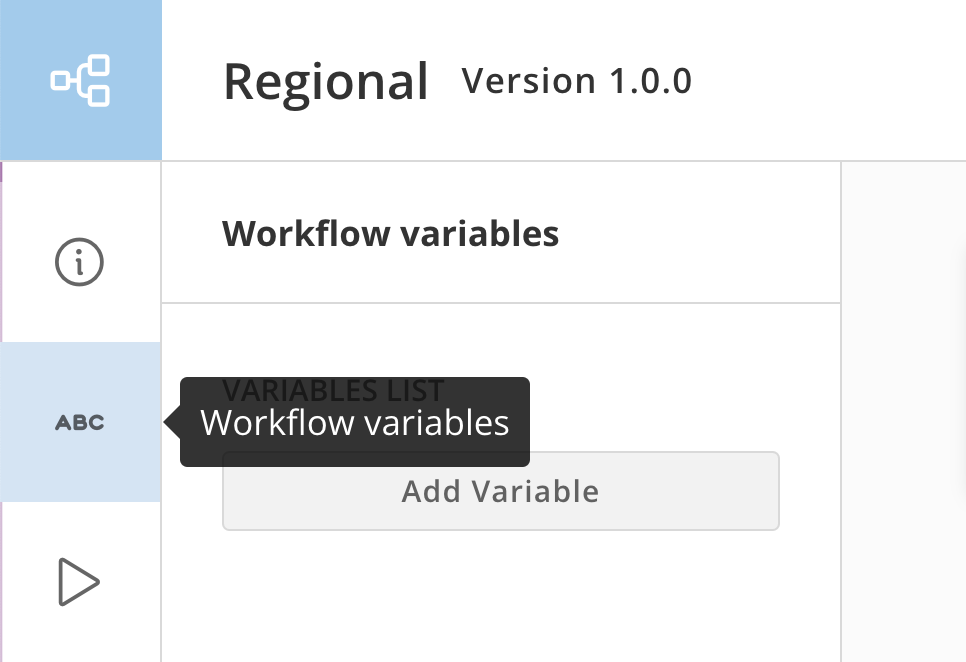Click the Regional workflow title
966x662 pixels.
pyautogui.click(x=326, y=82)
